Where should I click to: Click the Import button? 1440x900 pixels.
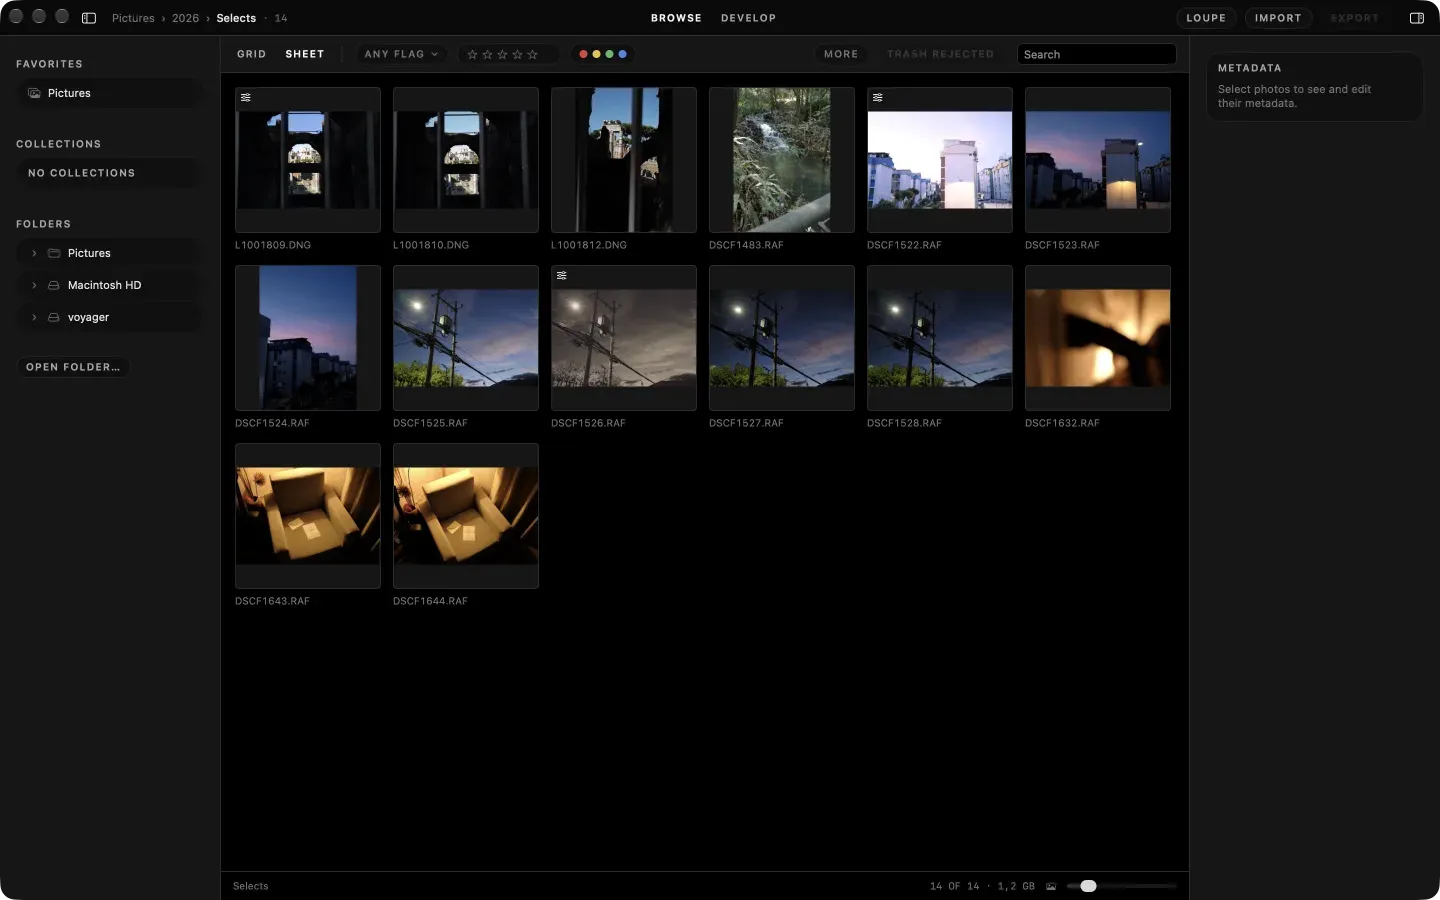point(1278,18)
